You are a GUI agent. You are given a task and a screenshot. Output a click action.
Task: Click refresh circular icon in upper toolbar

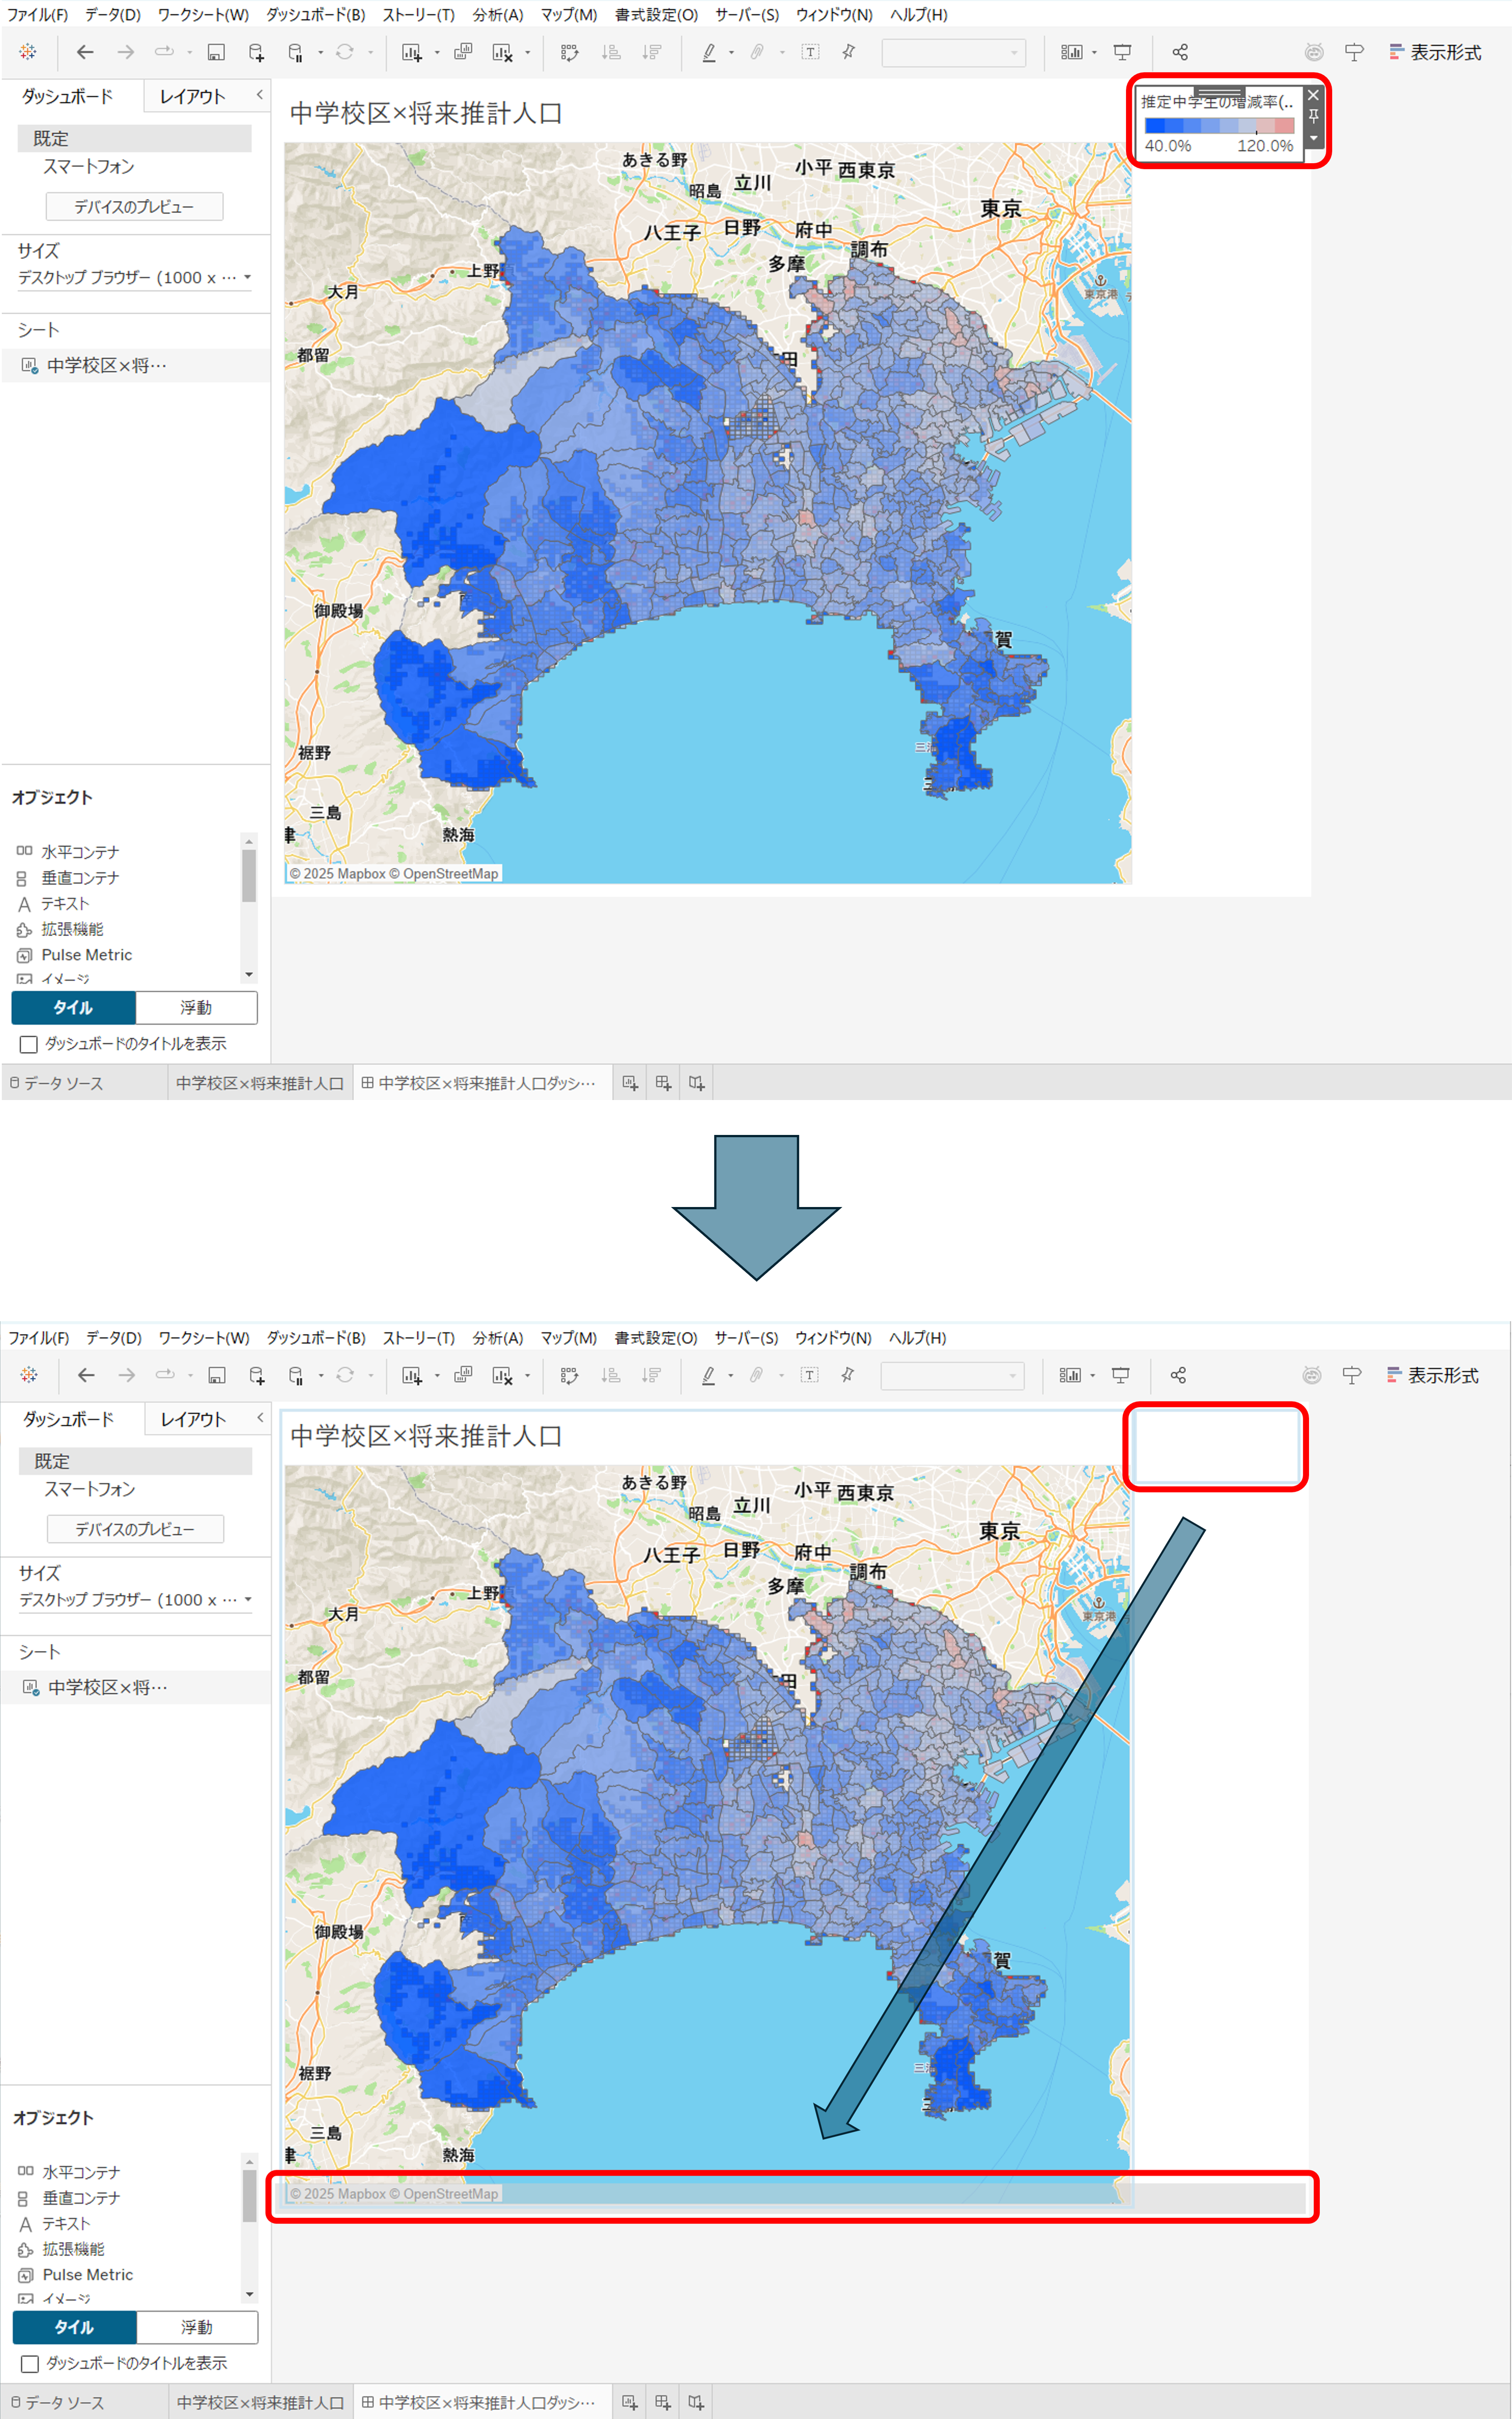pos(345,52)
